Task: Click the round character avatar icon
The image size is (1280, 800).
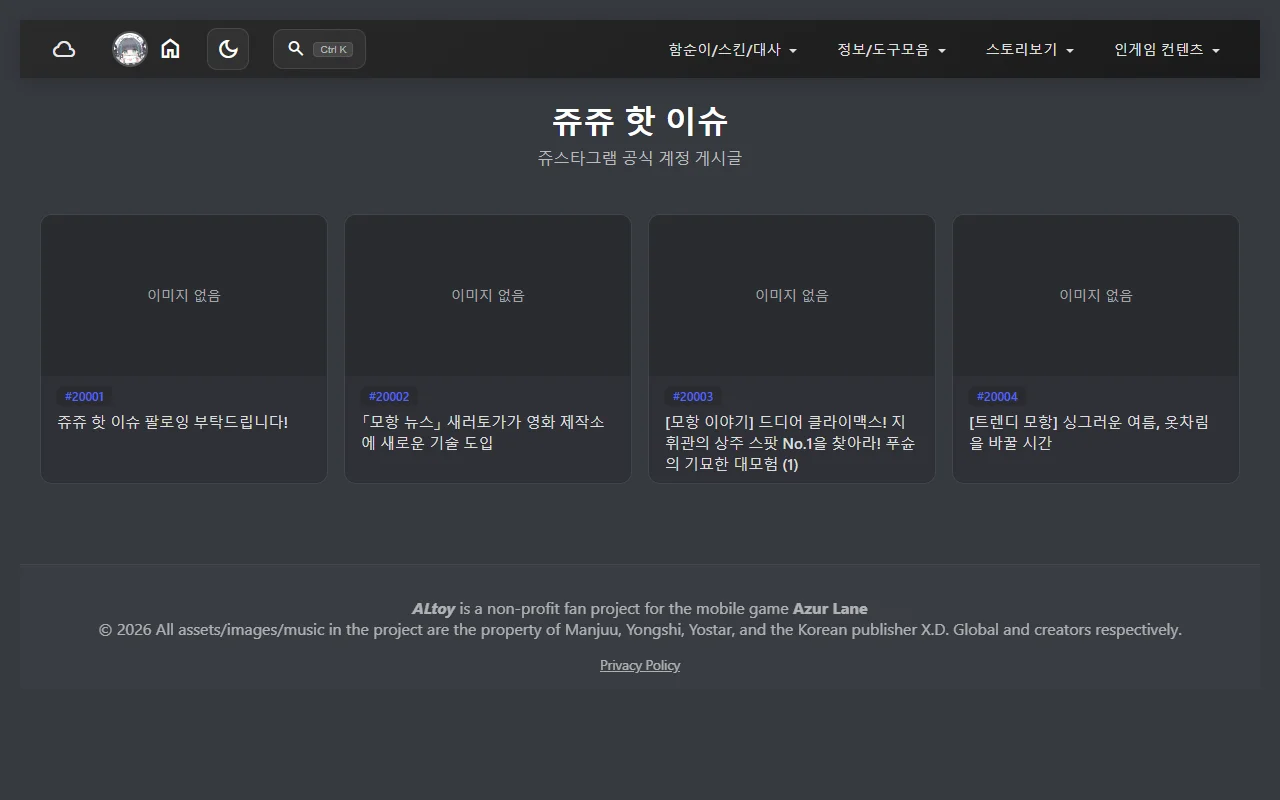Action: point(130,49)
